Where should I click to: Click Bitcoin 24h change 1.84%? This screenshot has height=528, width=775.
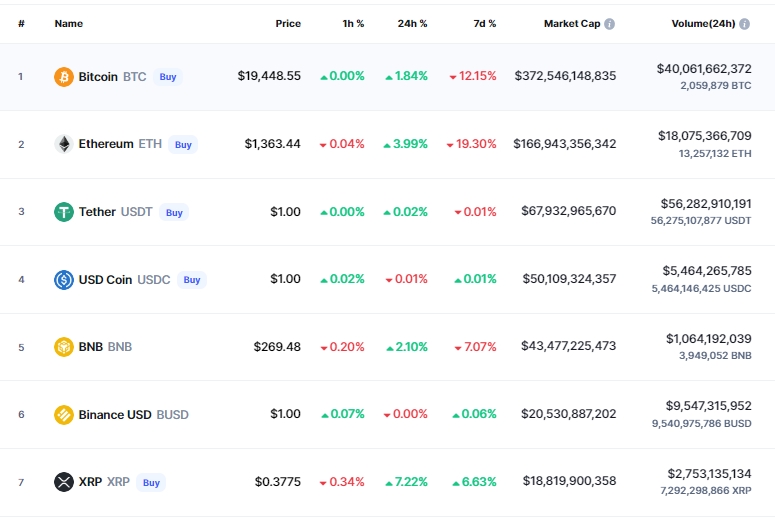tap(406, 76)
